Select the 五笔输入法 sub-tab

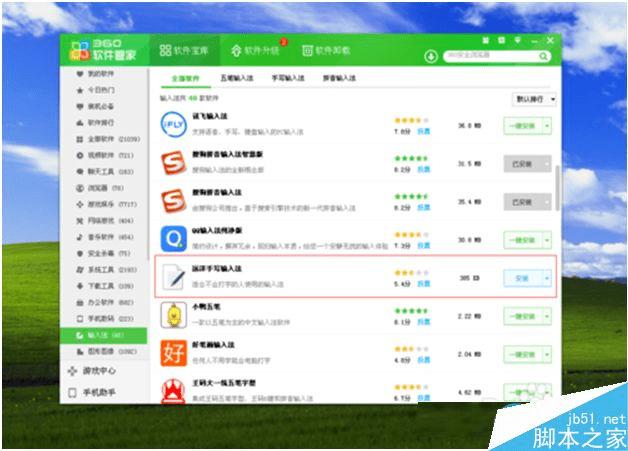click(237, 78)
